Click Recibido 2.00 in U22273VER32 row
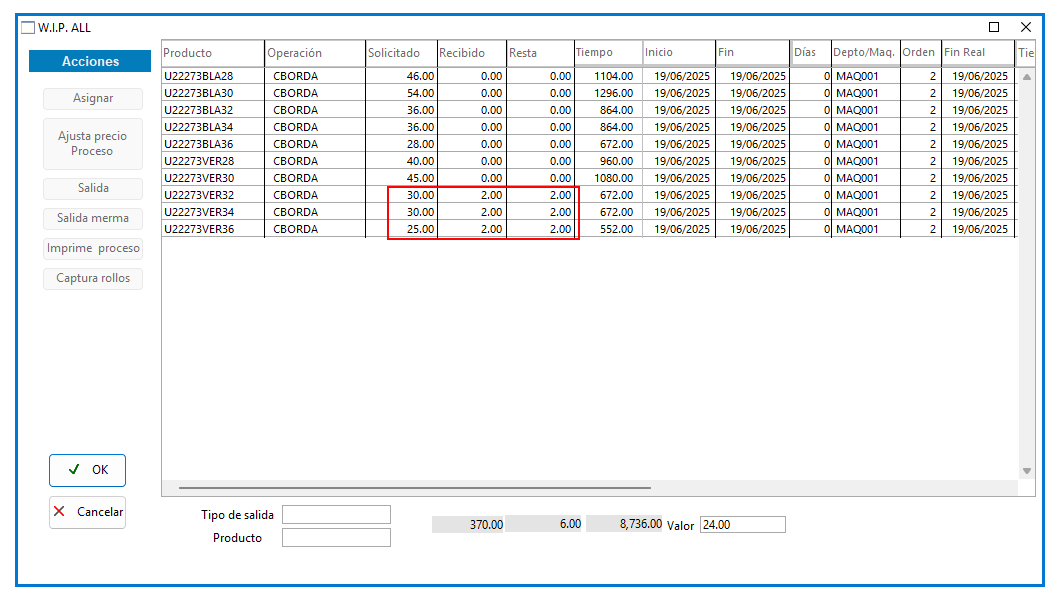 coord(492,195)
